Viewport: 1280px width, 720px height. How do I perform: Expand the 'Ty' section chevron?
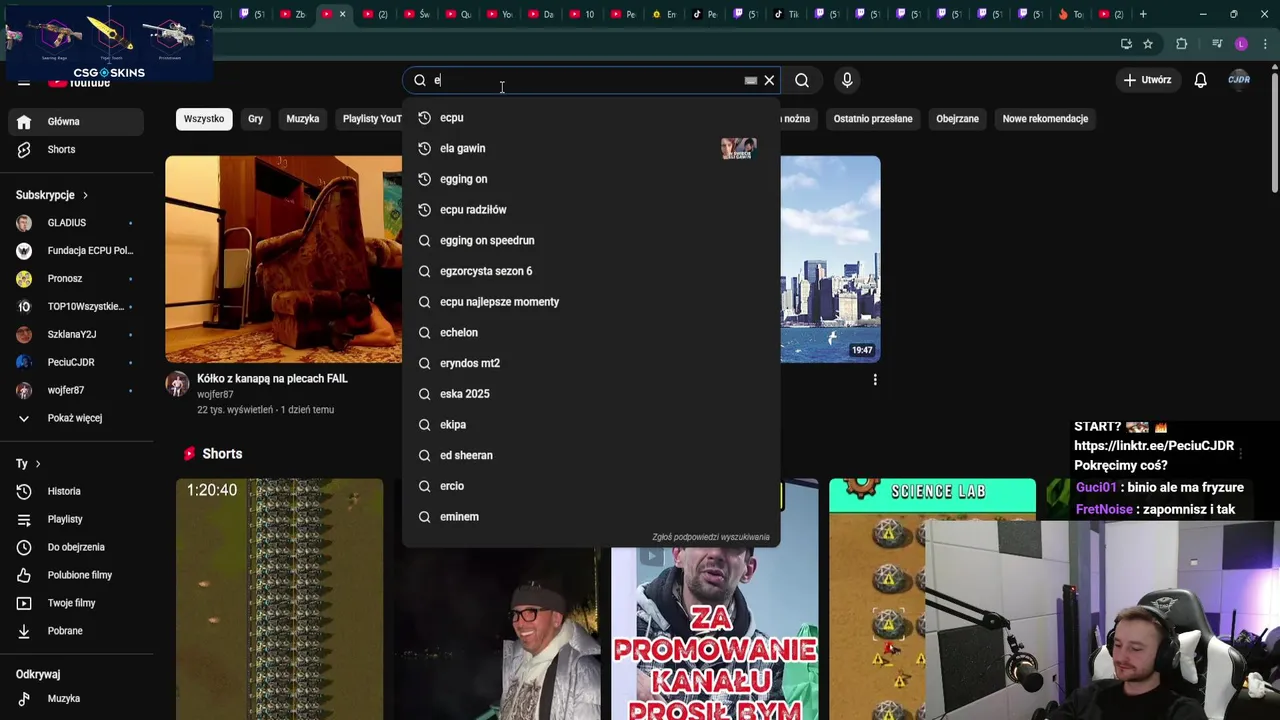pos(38,464)
